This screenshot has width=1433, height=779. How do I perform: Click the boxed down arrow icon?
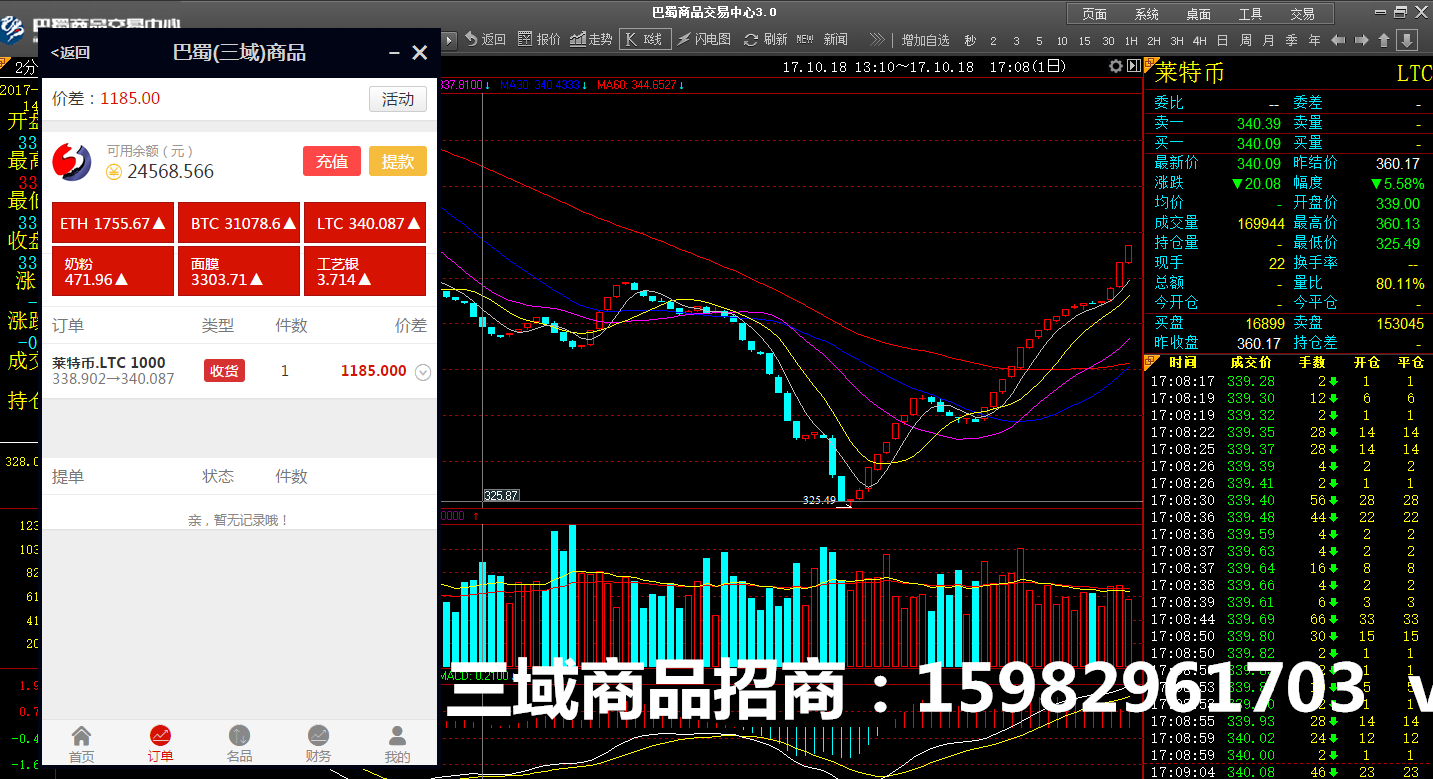tap(1407, 40)
